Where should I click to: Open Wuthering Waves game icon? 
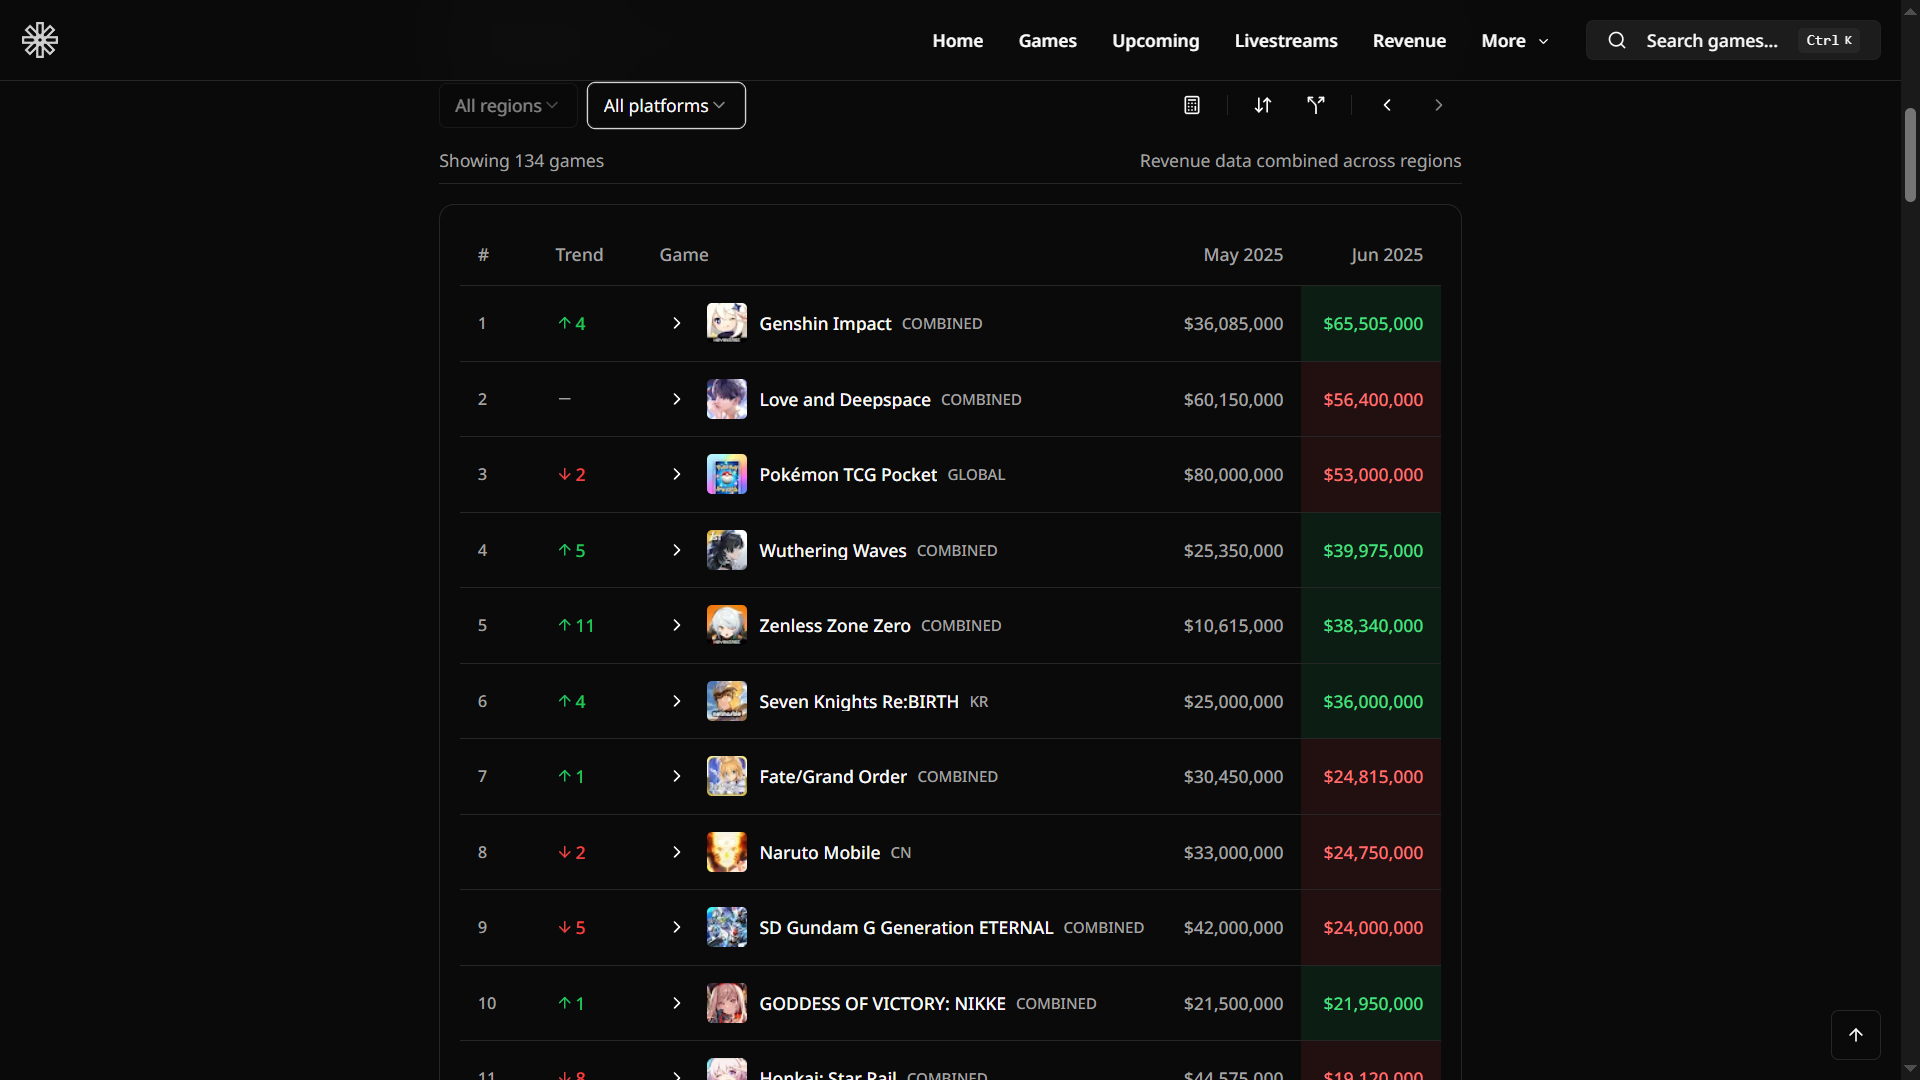click(x=727, y=550)
